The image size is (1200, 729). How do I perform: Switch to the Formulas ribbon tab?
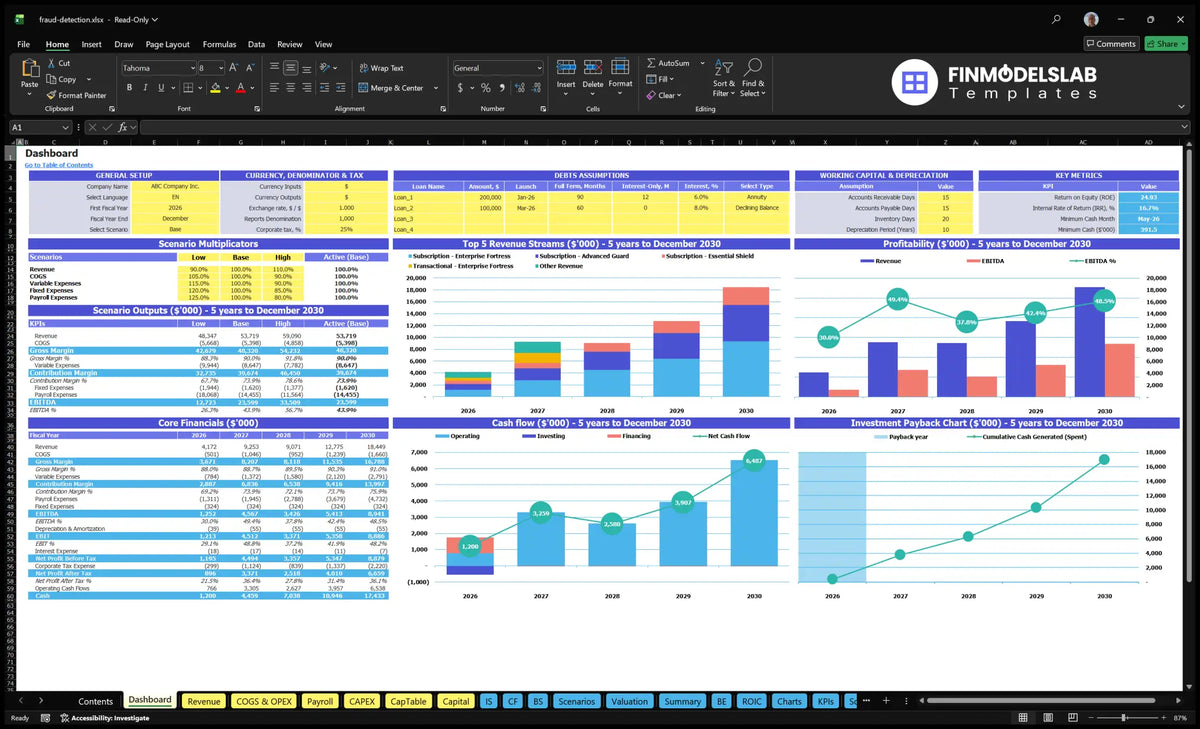pos(219,44)
